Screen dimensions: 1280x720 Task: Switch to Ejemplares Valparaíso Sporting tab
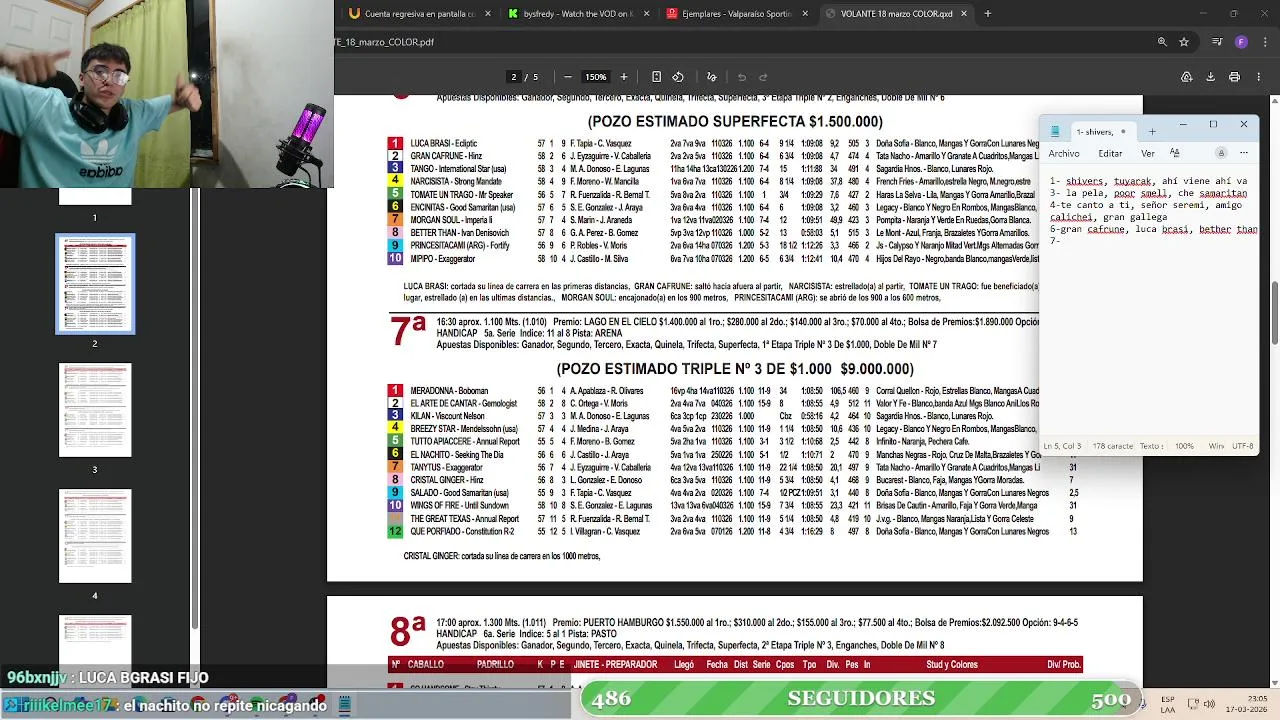point(737,14)
